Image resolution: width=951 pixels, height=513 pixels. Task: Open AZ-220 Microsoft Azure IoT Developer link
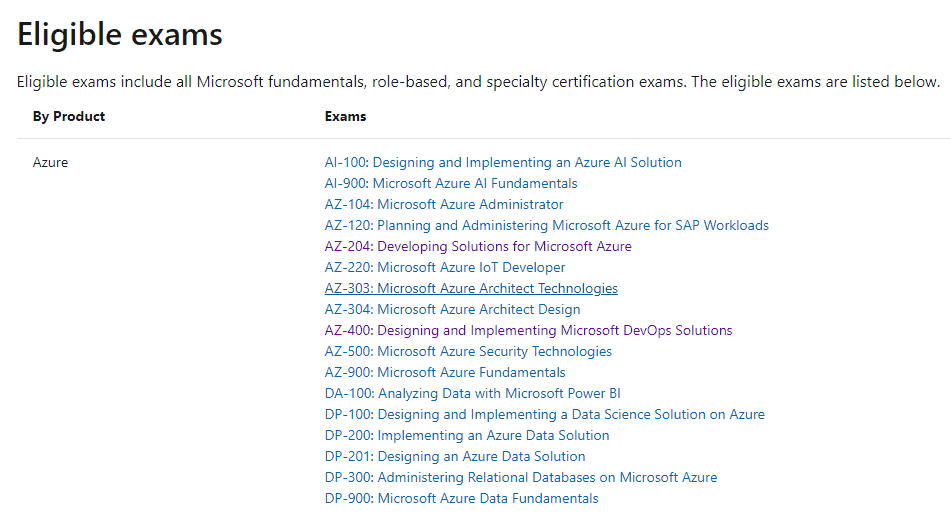tap(445, 267)
